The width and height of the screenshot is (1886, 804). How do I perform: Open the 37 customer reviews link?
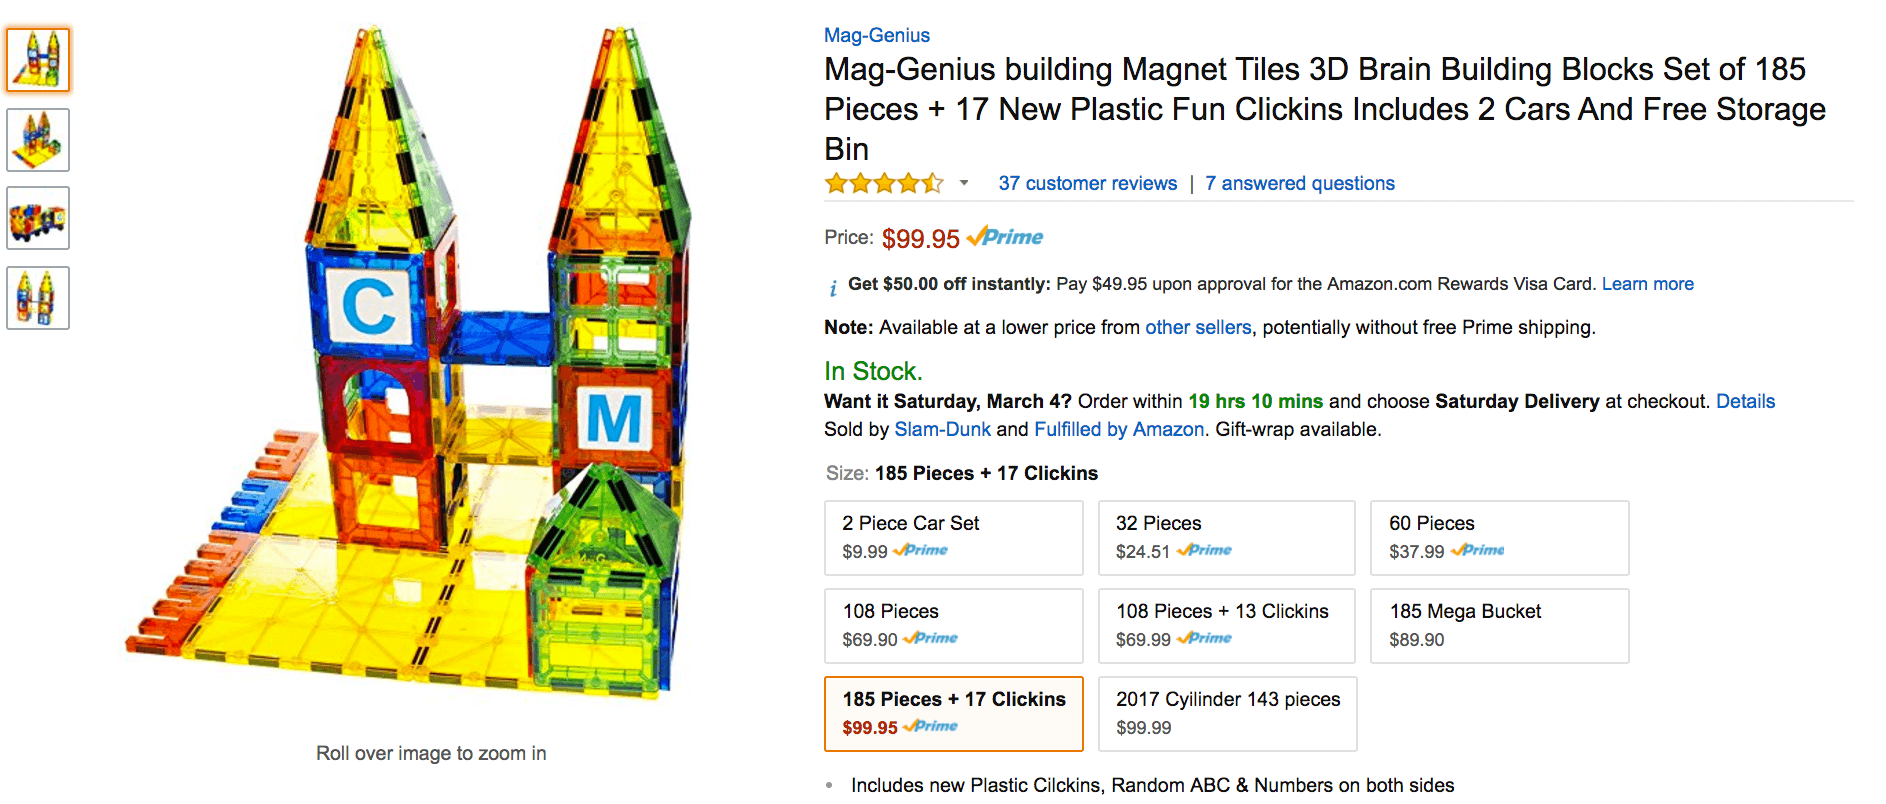[1087, 183]
